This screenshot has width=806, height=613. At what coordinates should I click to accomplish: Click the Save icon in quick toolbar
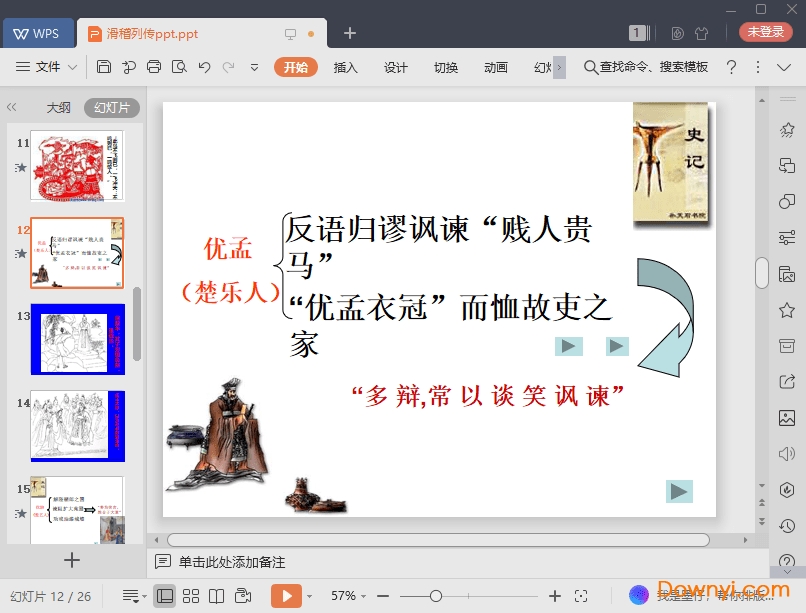coord(104,67)
